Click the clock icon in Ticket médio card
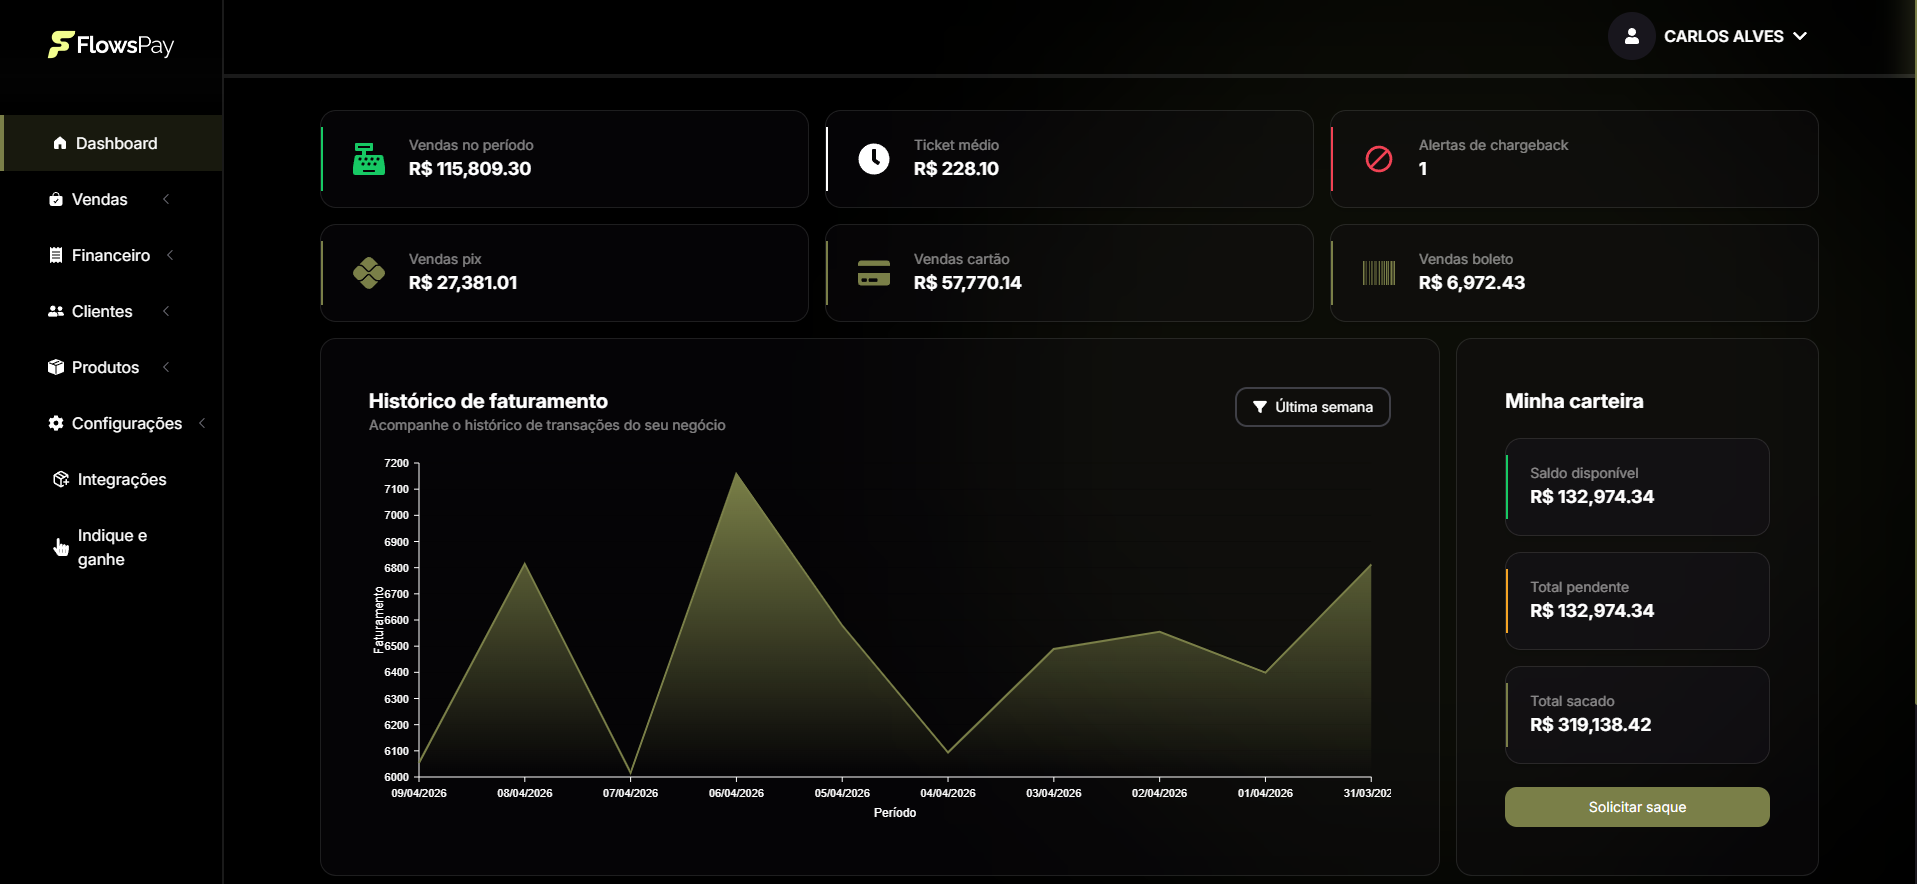Viewport: 1917px width, 884px height. pos(874,159)
